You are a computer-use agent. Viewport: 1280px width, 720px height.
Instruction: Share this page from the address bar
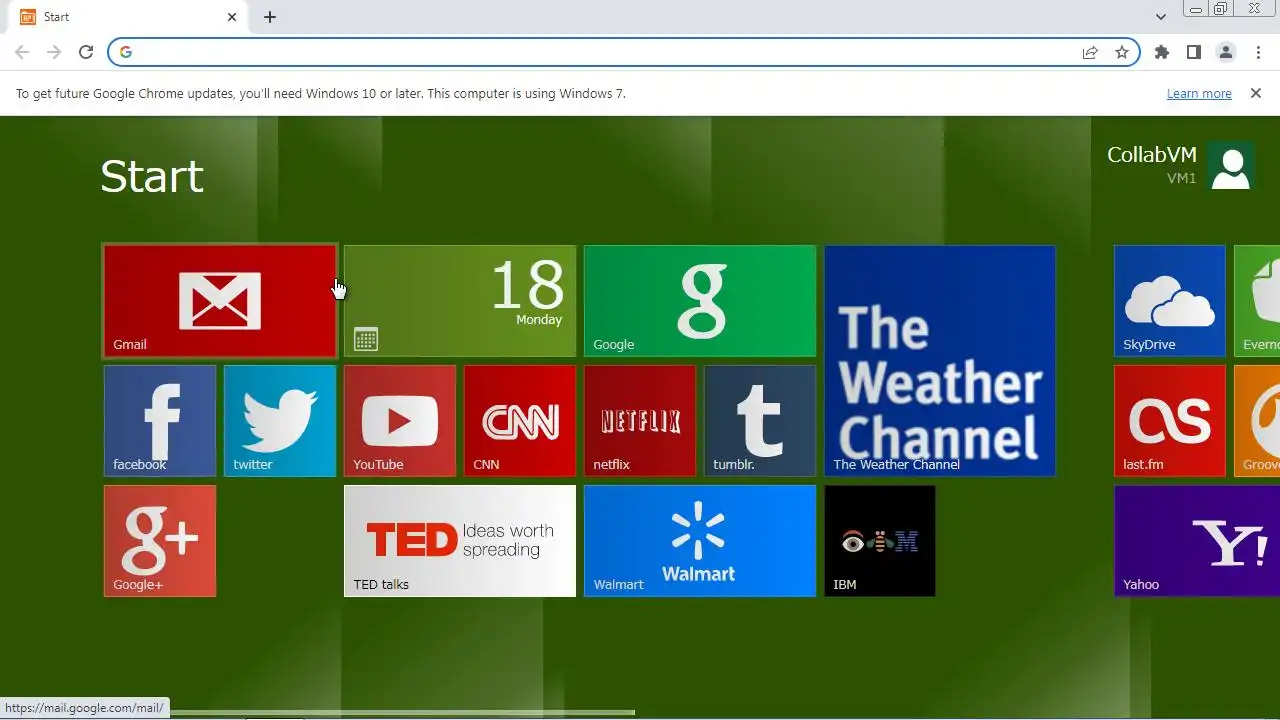(x=1090, y=52)
